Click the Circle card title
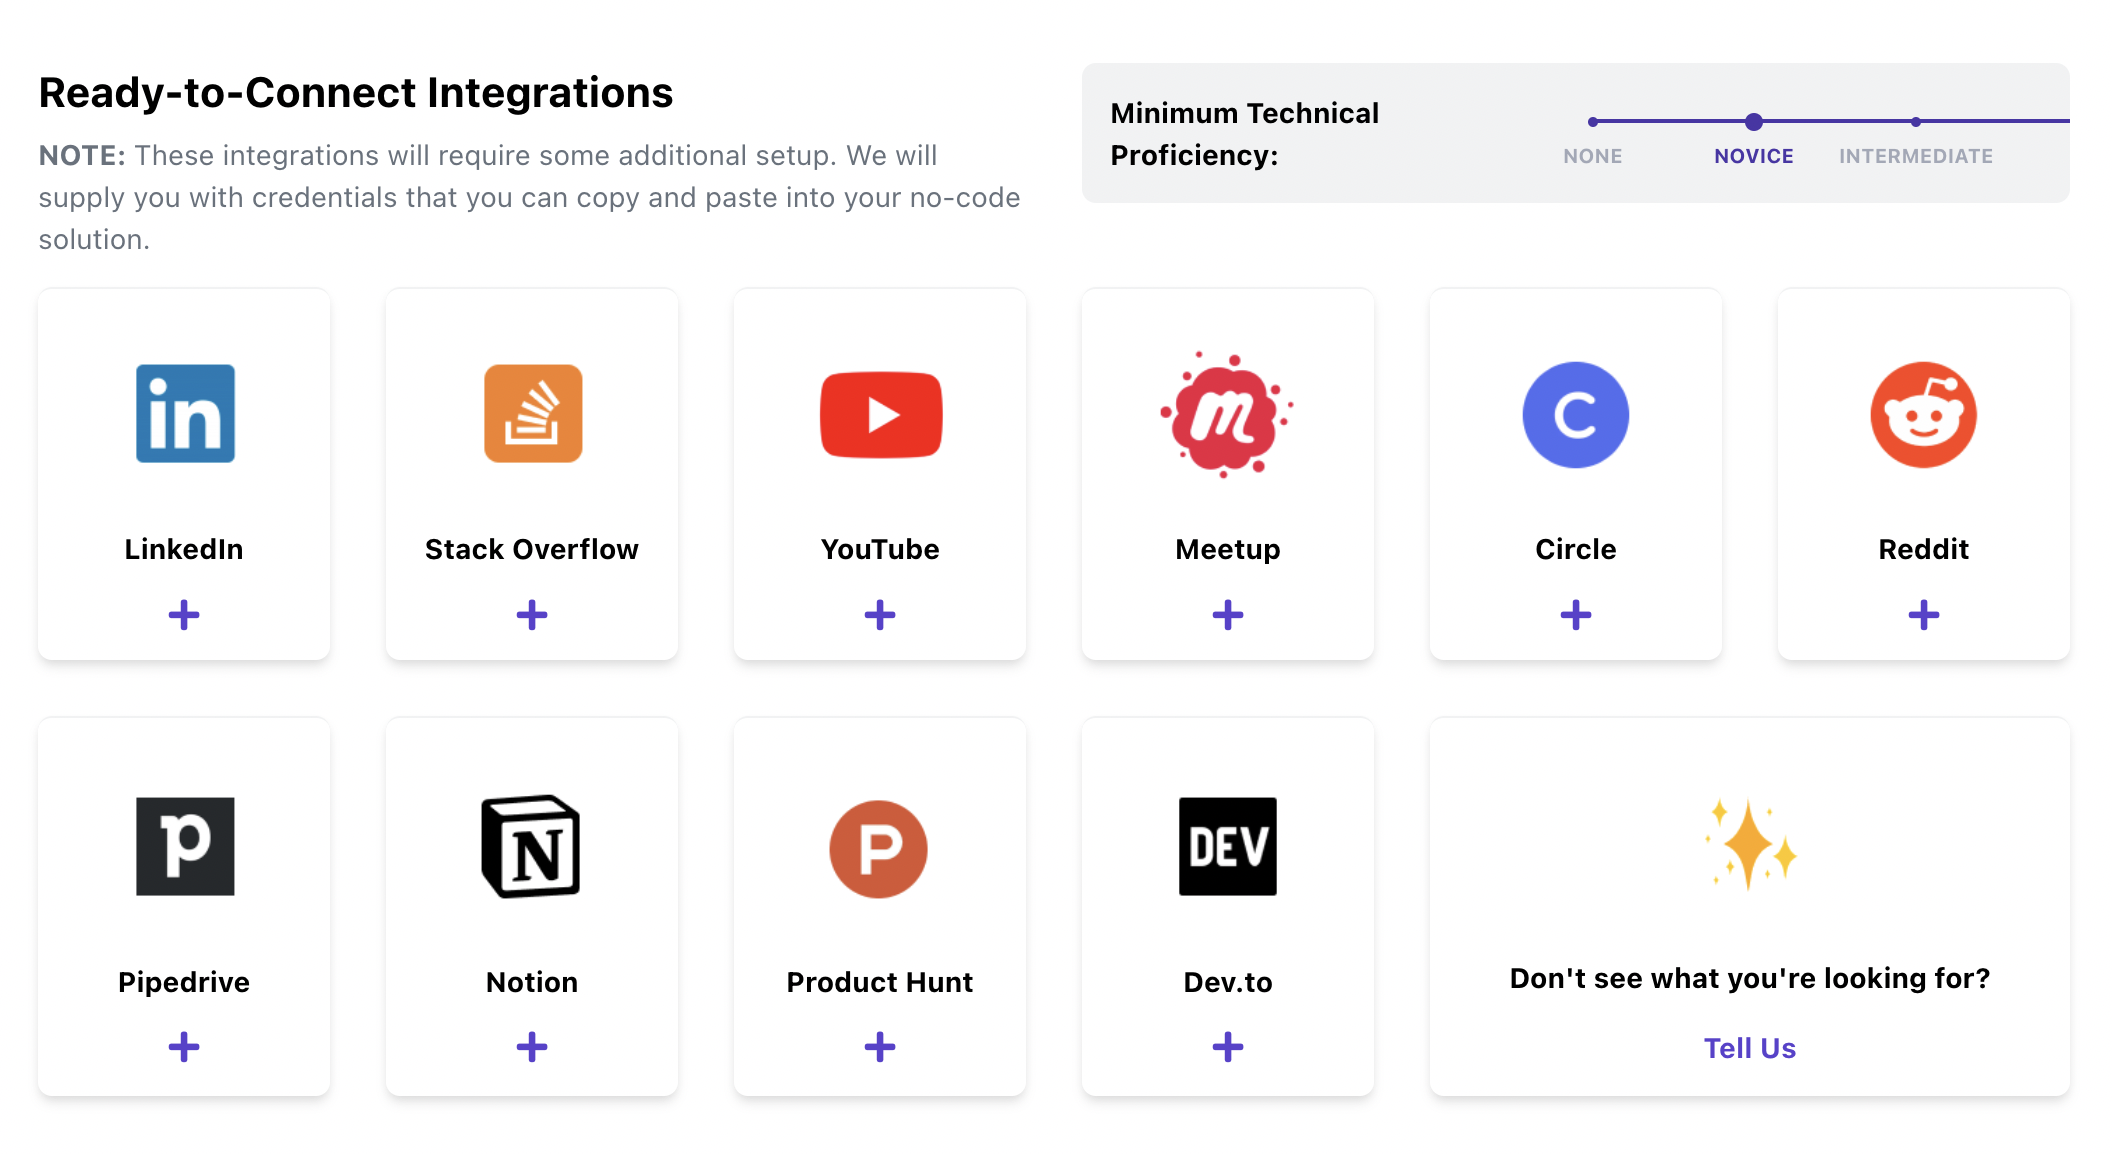2112x1154 pixels. coord(1576,549)
